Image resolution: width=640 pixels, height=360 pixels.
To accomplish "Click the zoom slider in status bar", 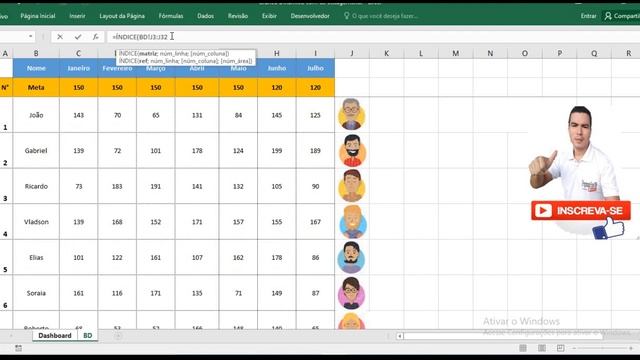I will pos(602,348).
